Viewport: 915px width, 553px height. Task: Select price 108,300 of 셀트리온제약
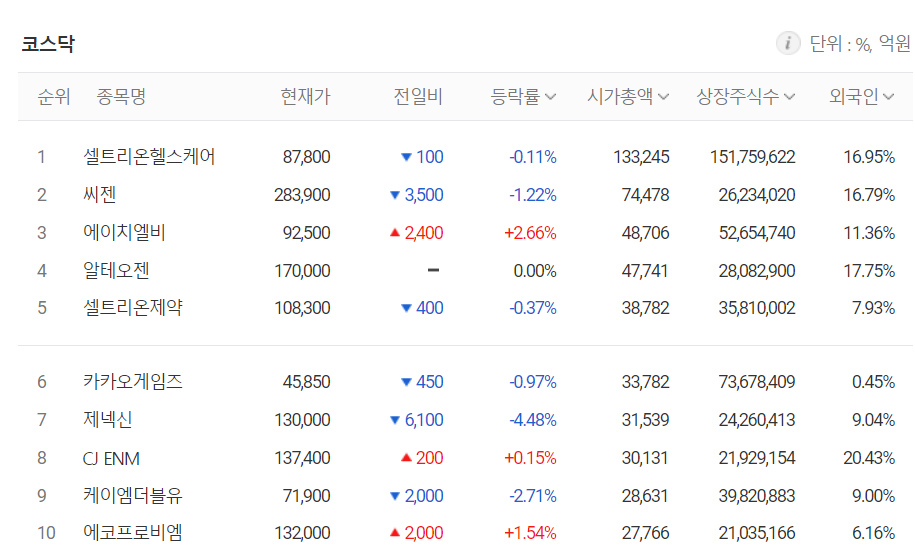(302, 307)
